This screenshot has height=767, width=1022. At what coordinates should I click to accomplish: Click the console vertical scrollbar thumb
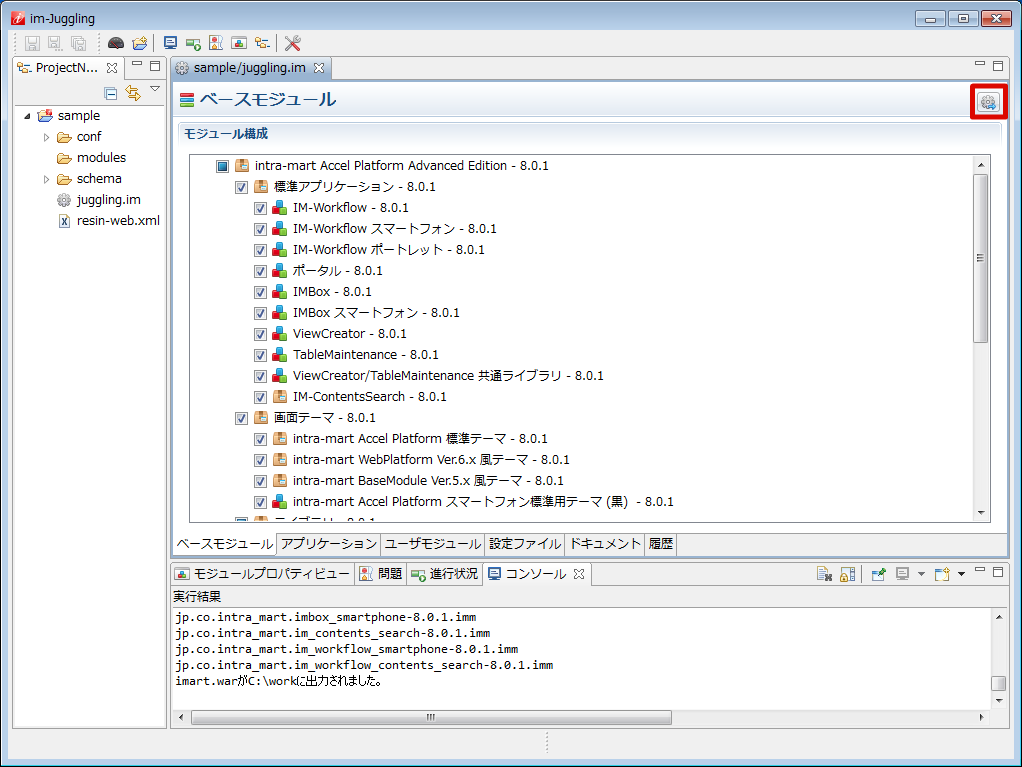[x=999, y=683]
